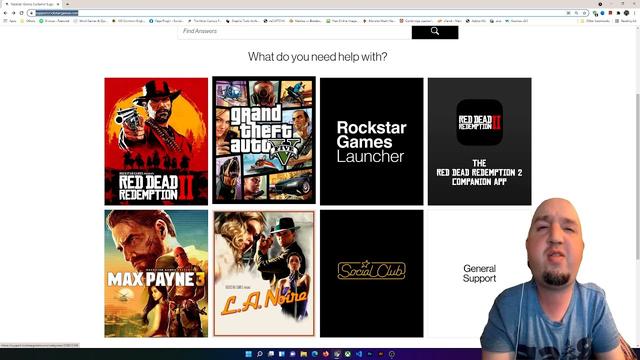Launch Microsoft Edge from the taskbar
Viewport: 640px width, 360px height.
coord(315,354)
